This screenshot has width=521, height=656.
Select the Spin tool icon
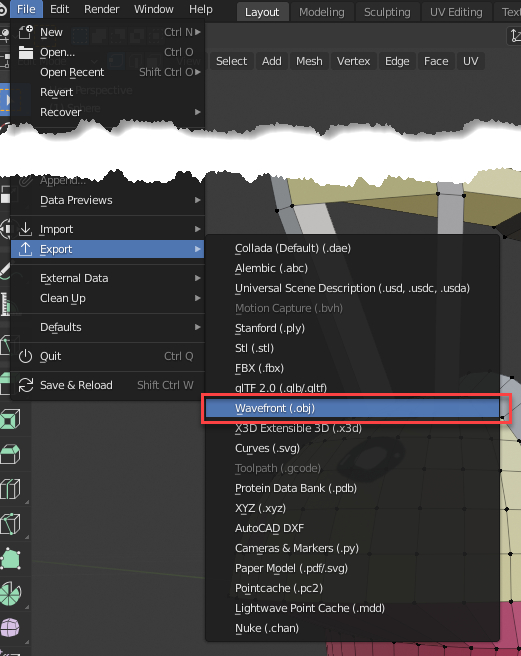[x=10, y=593]
